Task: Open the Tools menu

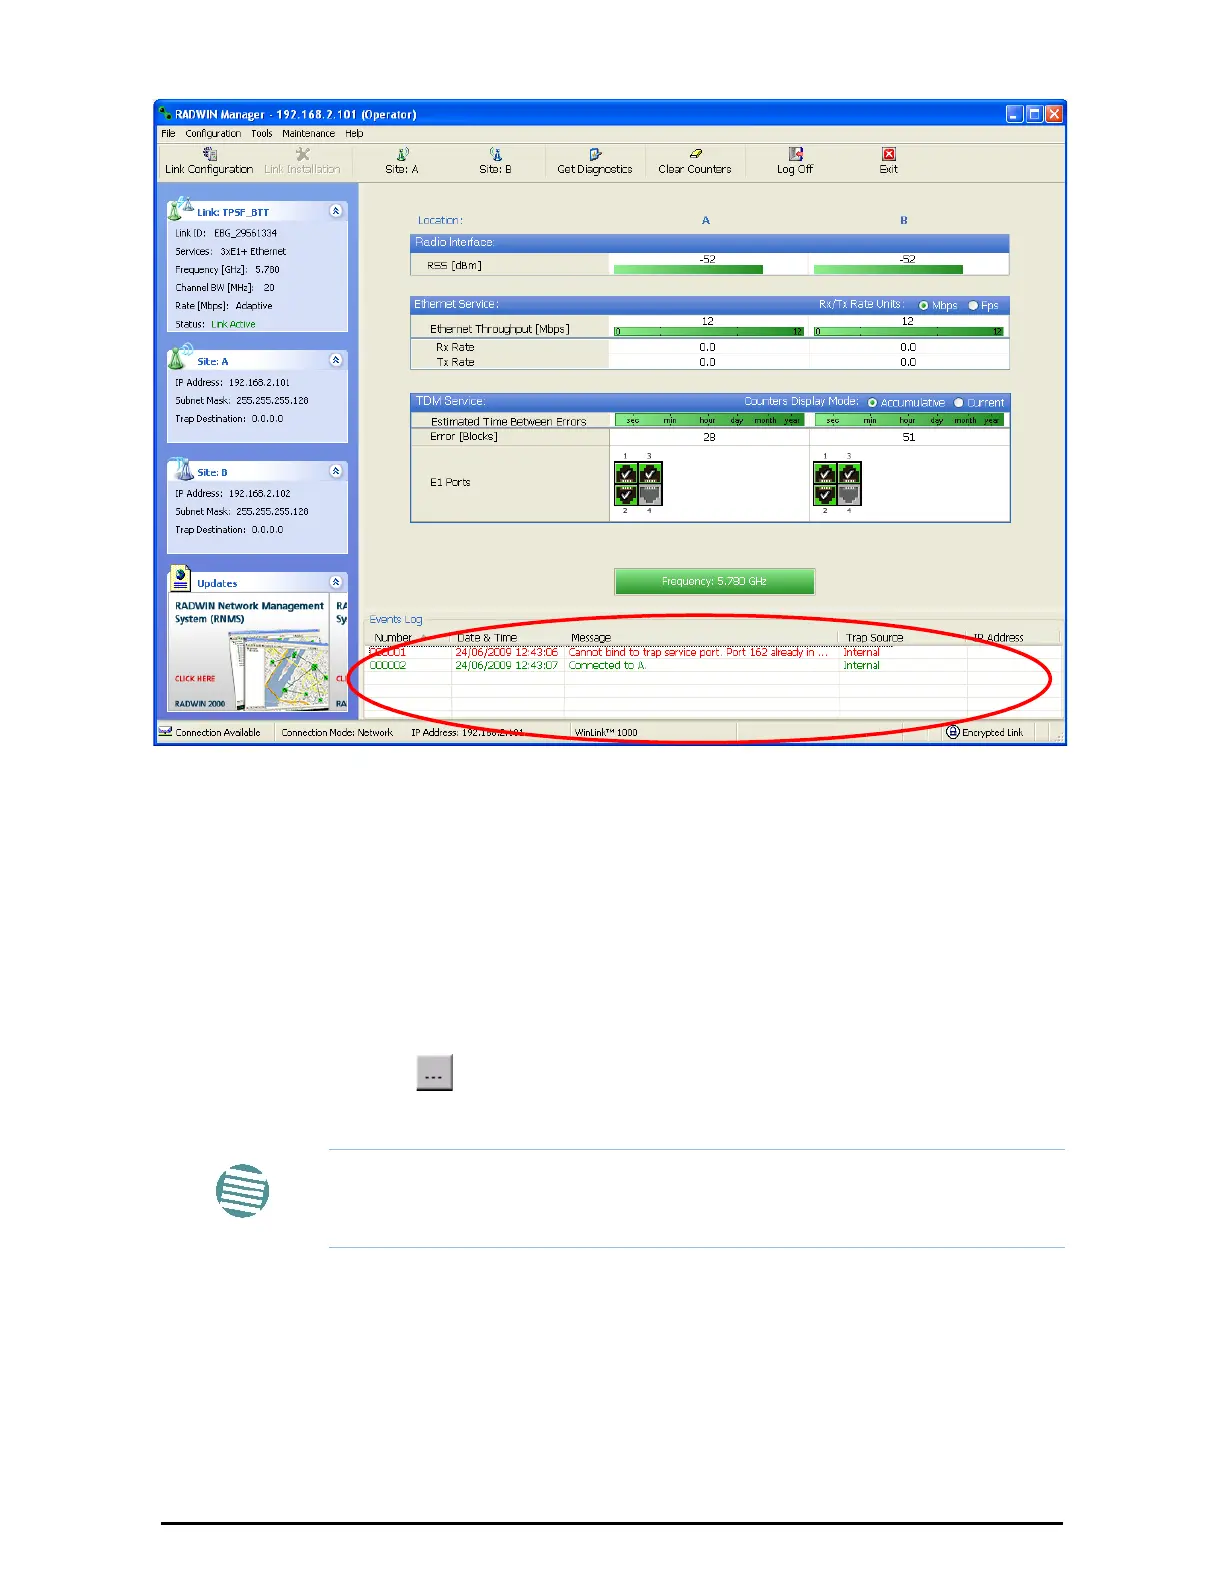Action: [262, 133]
